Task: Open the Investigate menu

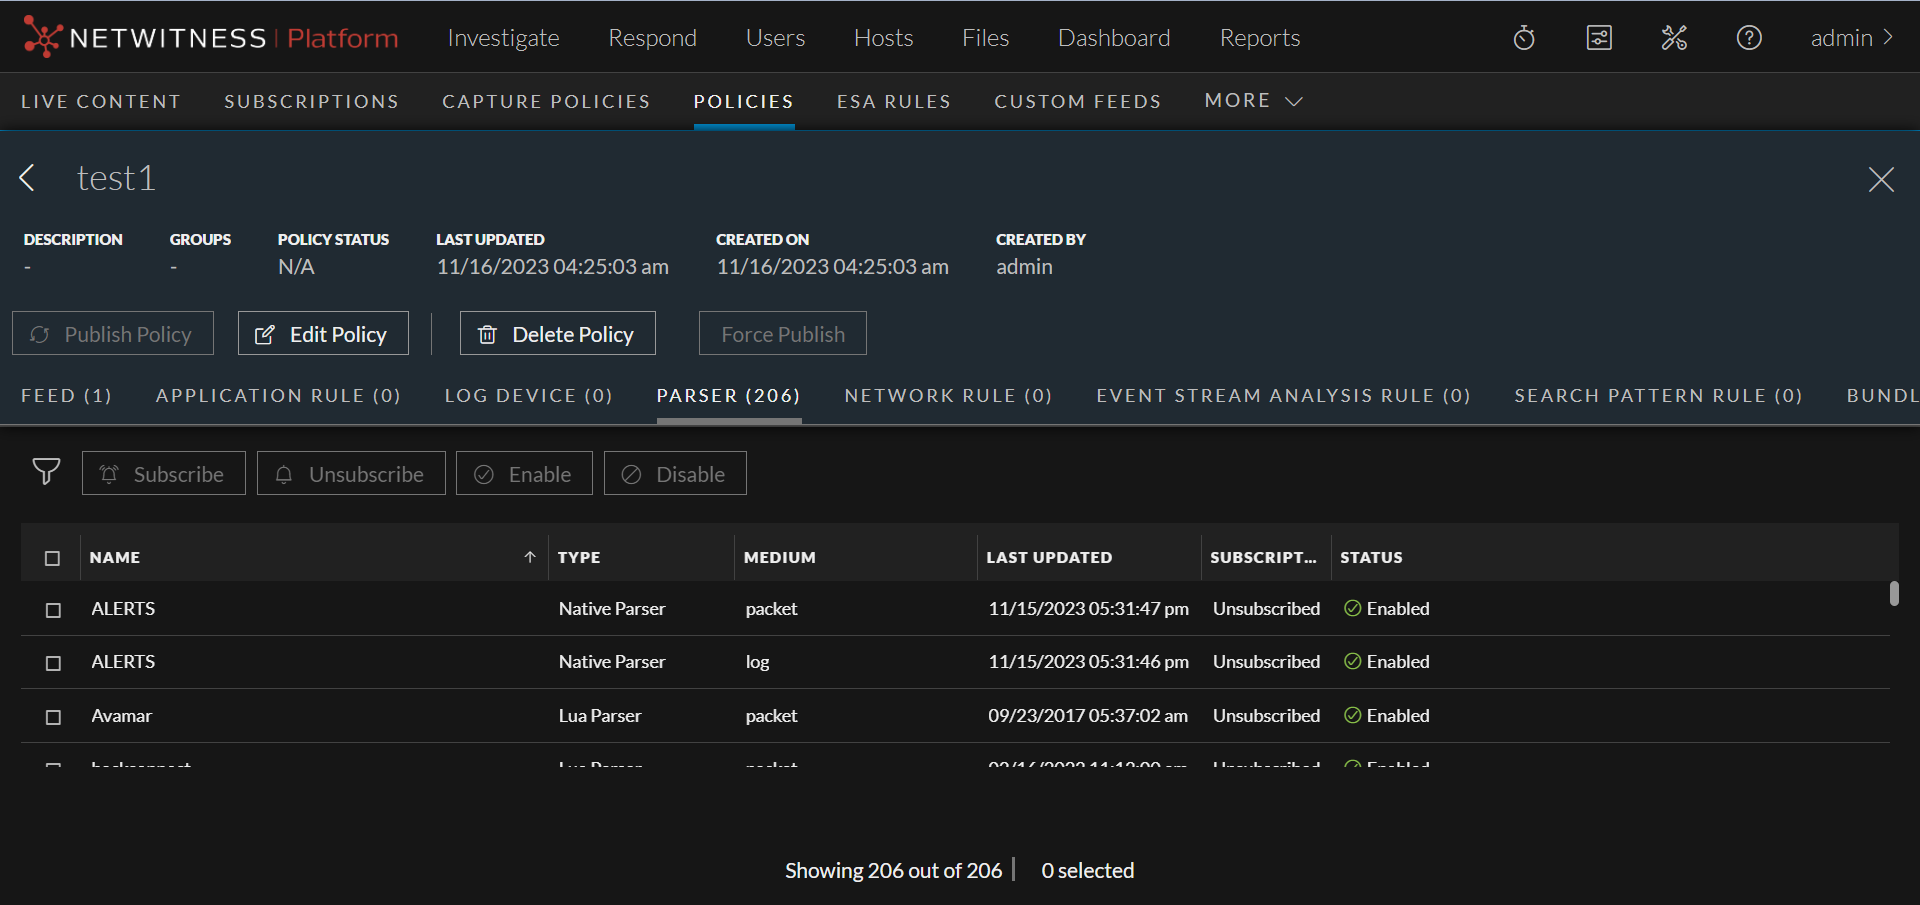Action: tap(503, 38)
